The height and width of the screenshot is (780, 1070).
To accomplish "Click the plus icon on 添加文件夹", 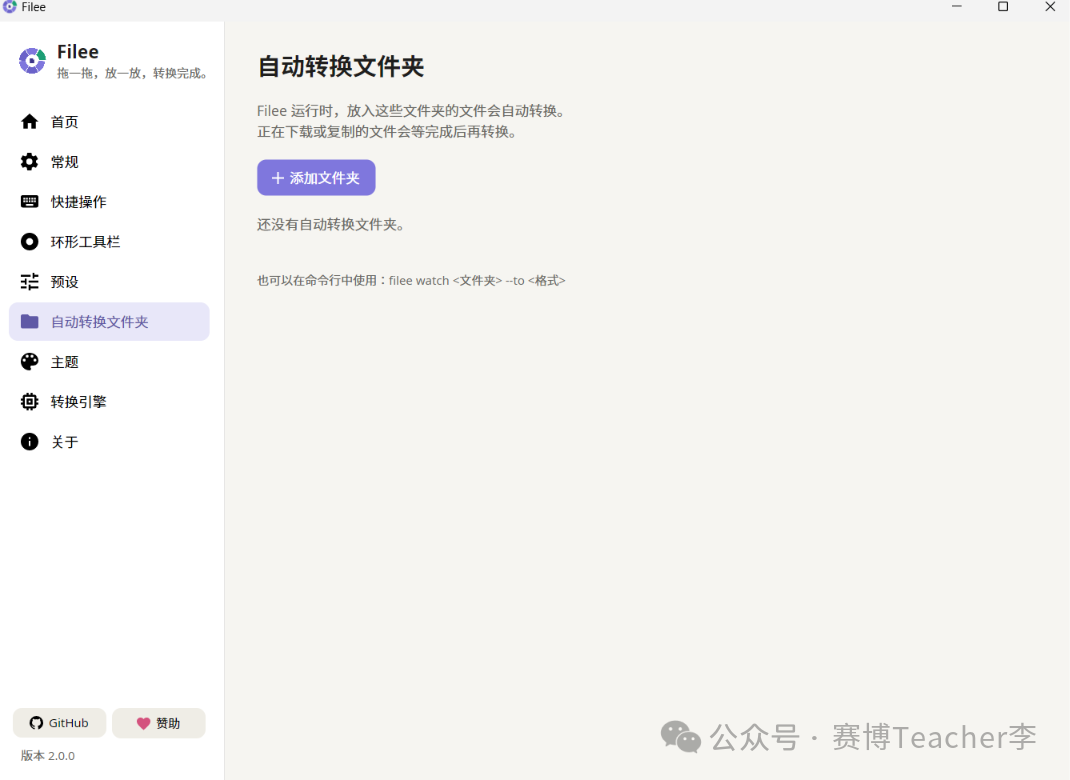I will [277, 178].
